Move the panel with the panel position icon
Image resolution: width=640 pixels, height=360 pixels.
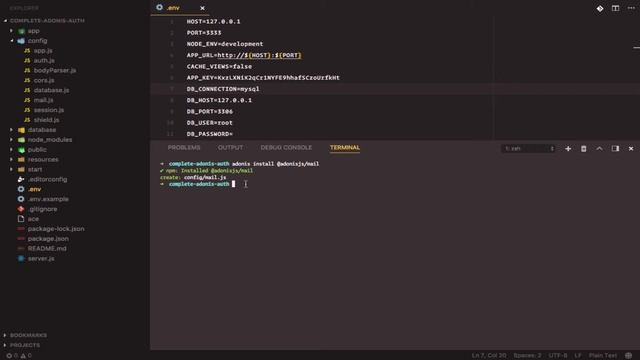pos(615,149)
